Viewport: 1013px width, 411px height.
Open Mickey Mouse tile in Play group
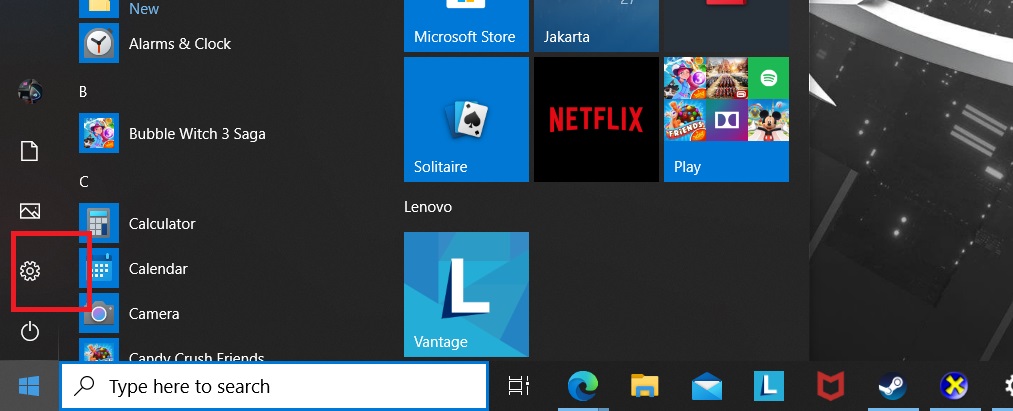768,120
